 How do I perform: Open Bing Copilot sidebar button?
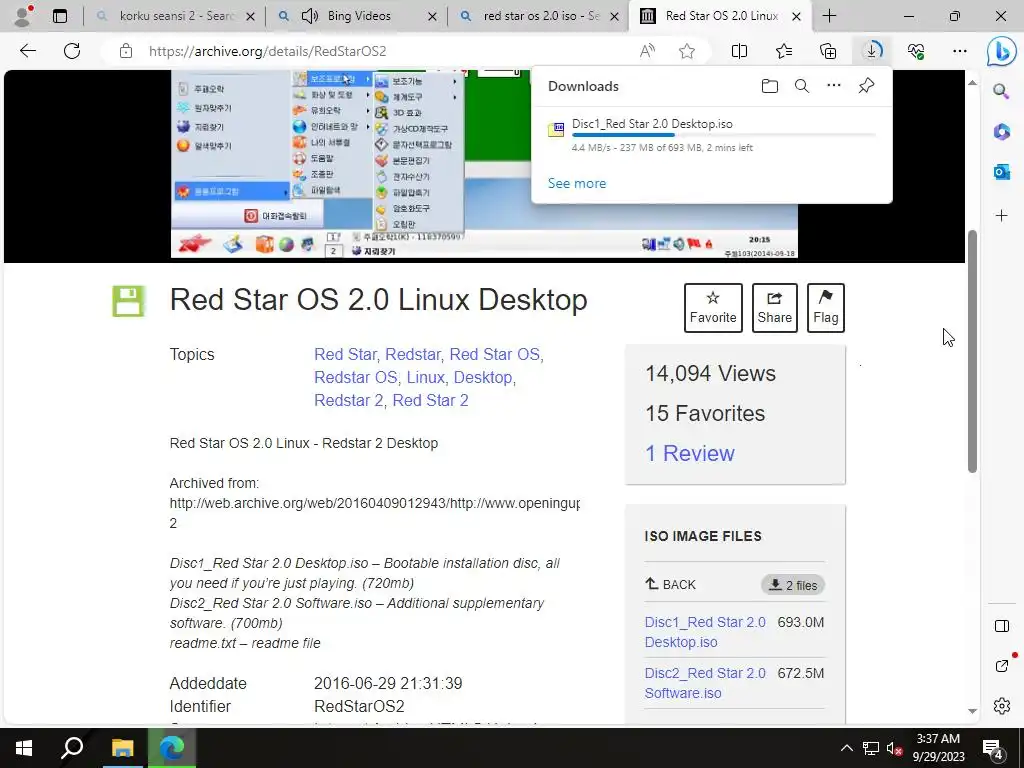click(1001, 52)
